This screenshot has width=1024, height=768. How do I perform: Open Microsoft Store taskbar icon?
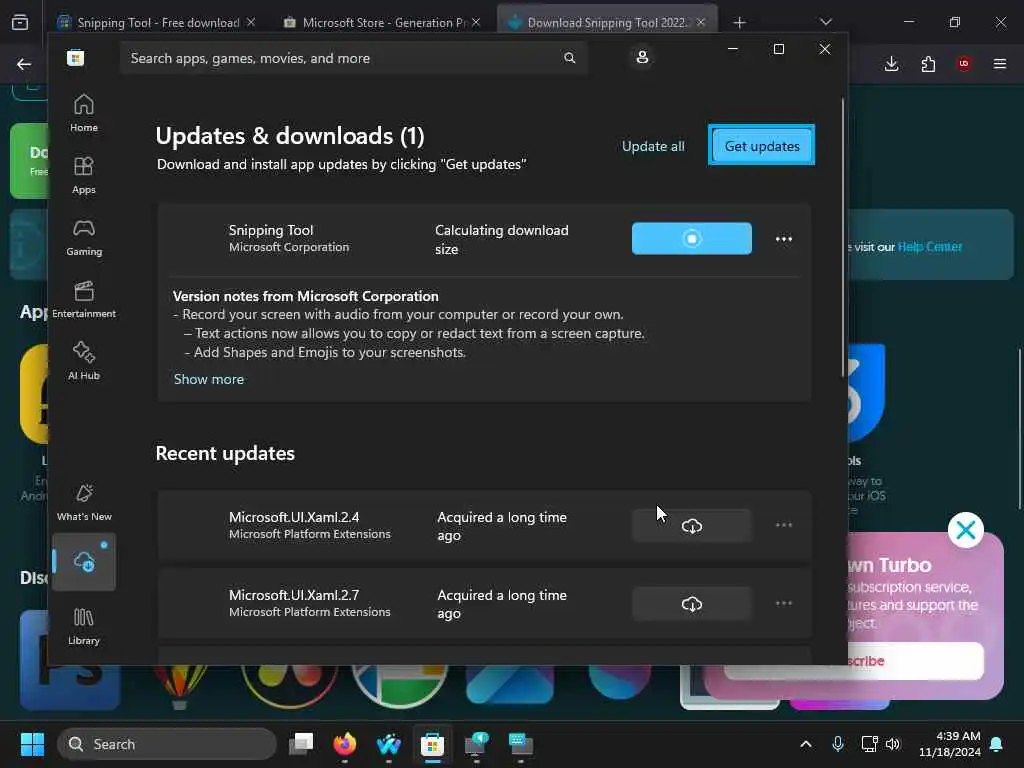click(x=432, y=744)
